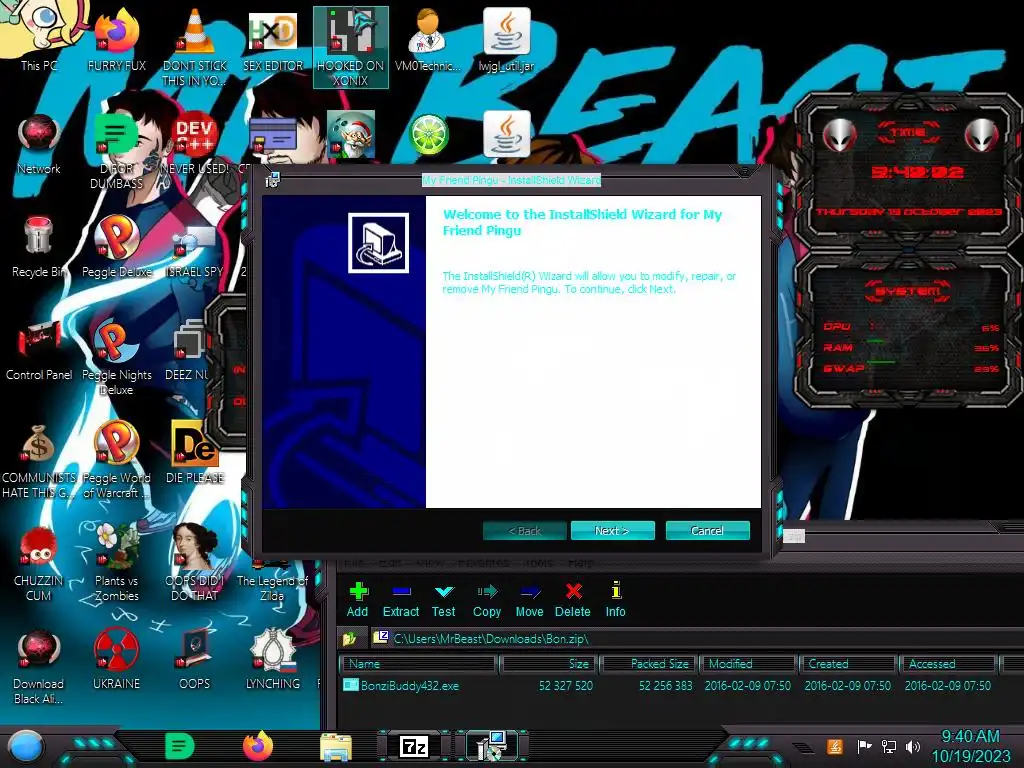Select the lwjgl_util.jar file icon

[506, 38]
